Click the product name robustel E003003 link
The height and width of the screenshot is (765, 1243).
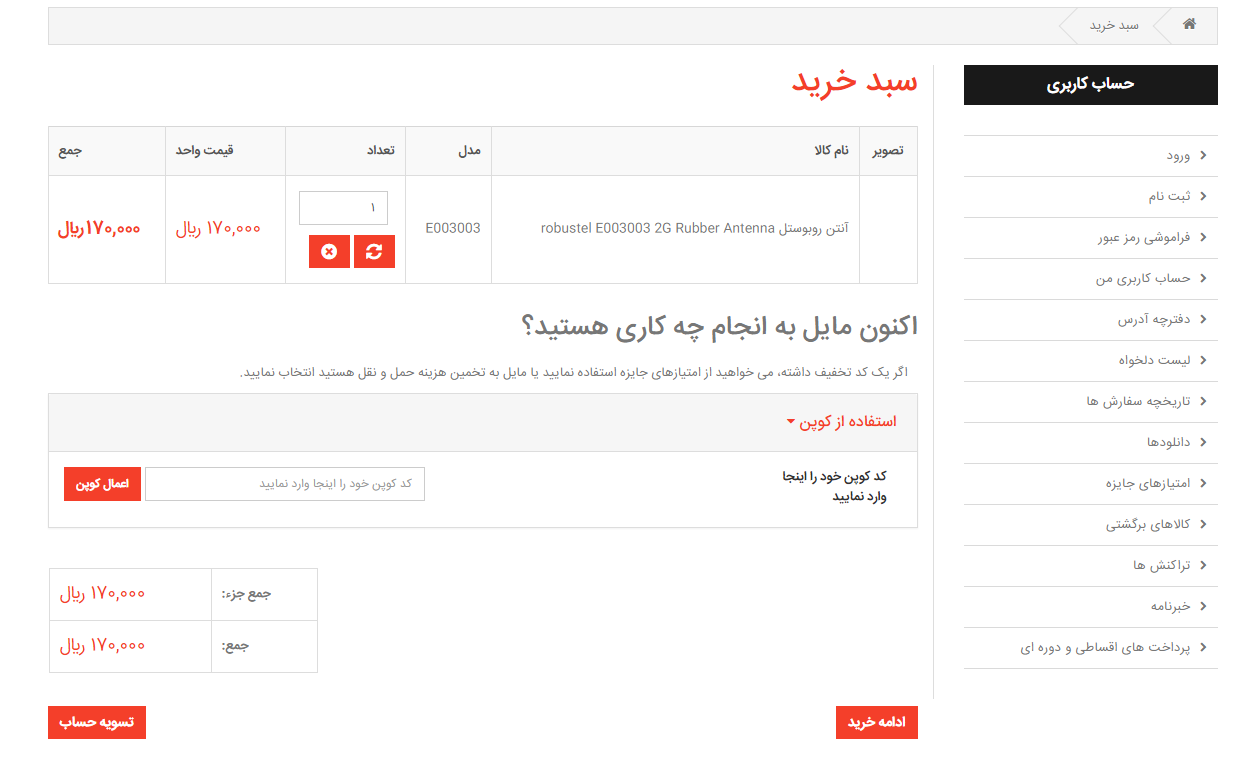pyautogui.click(x=694, y=228)
